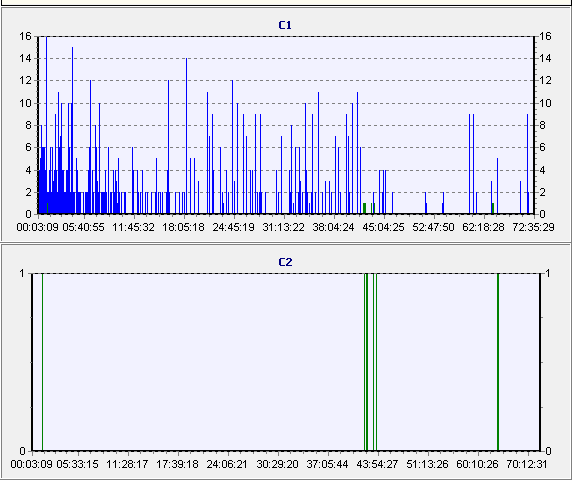The height and width of the screenshot is (480, 572).
Task: Select the tallest blue bar reaching 16 in C1
Action: coord(46,125)
